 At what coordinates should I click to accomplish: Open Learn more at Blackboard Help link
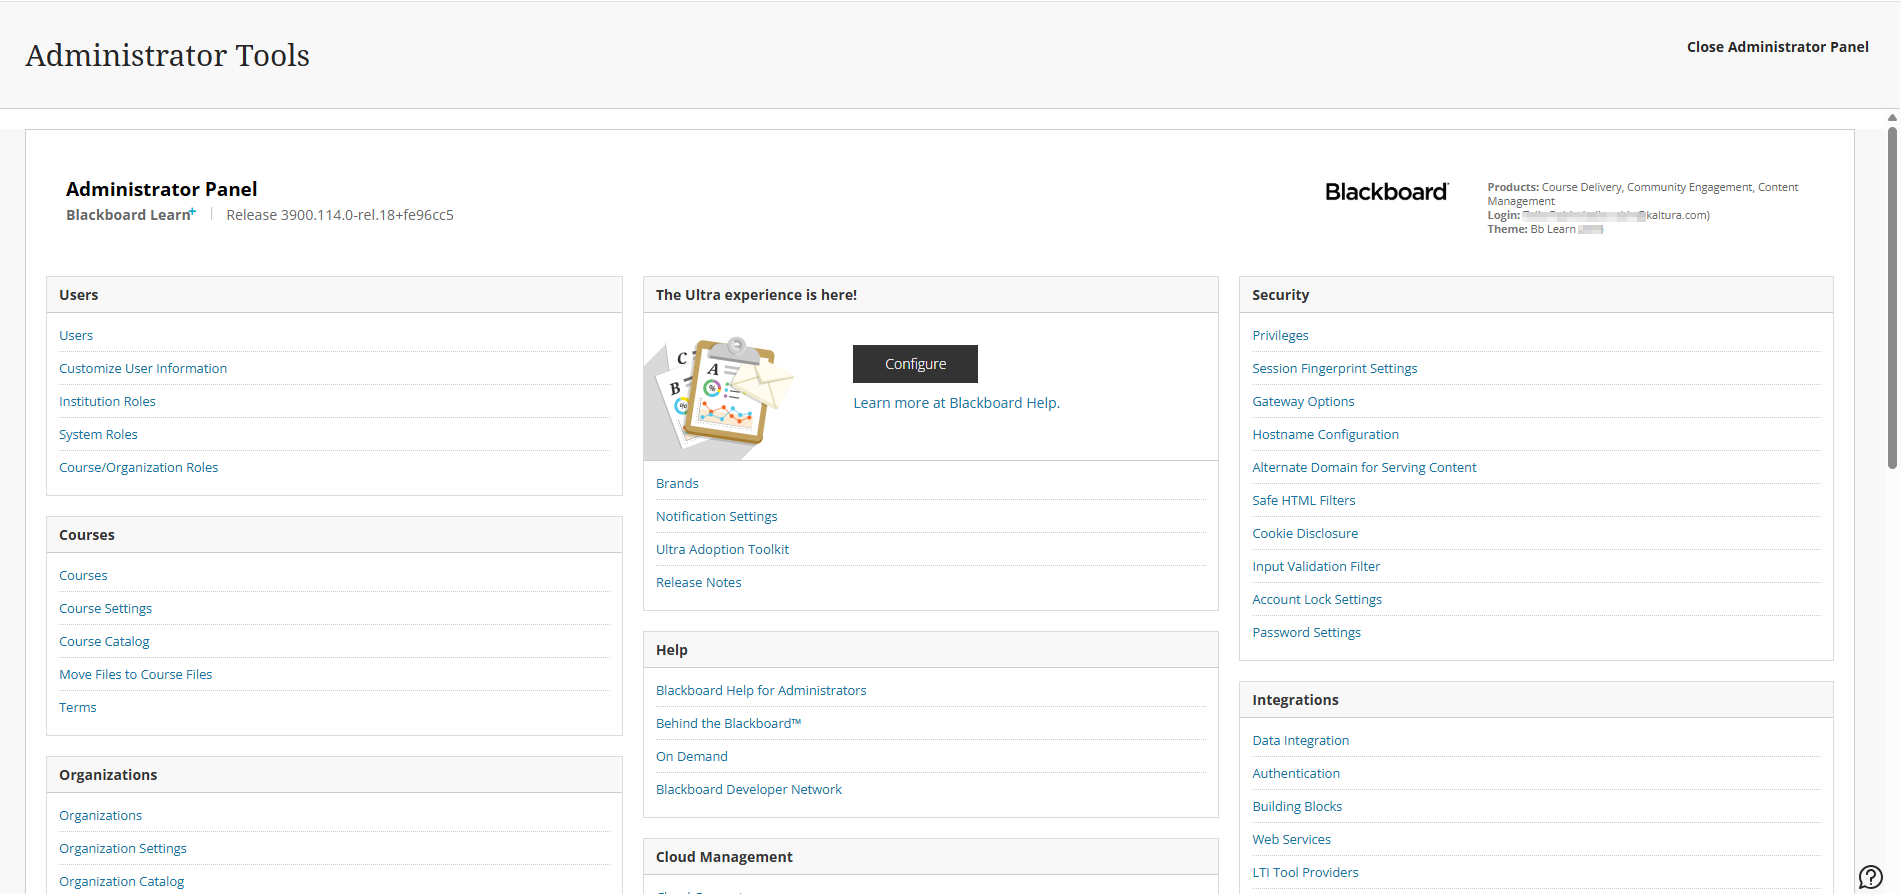coord(956,403)
